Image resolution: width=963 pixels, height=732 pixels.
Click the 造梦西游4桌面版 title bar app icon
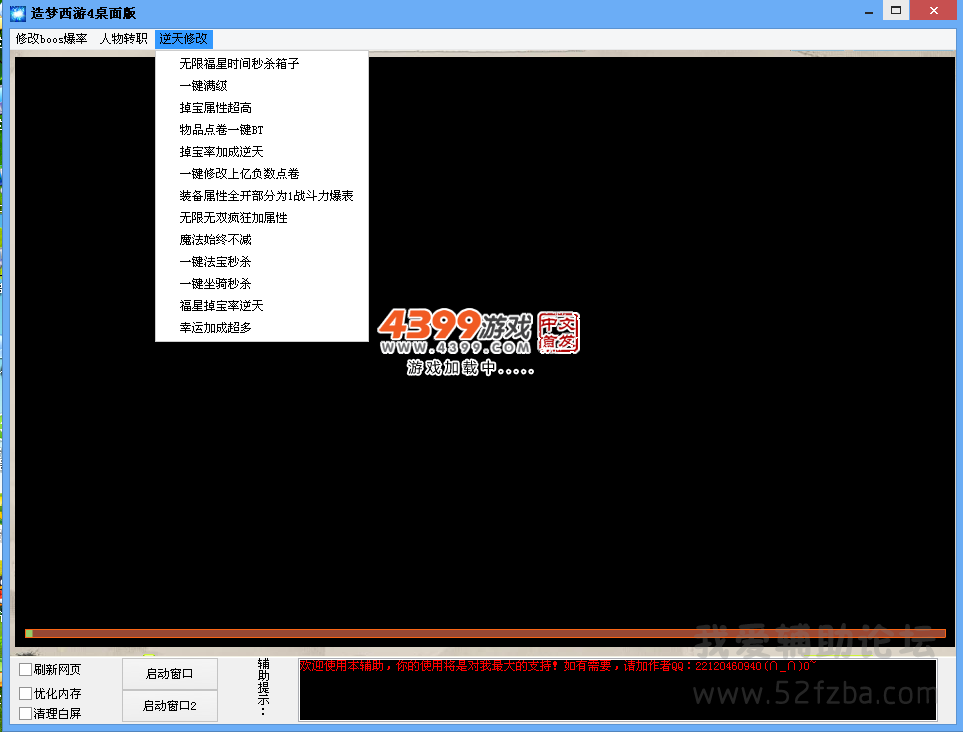coord(18,13)
